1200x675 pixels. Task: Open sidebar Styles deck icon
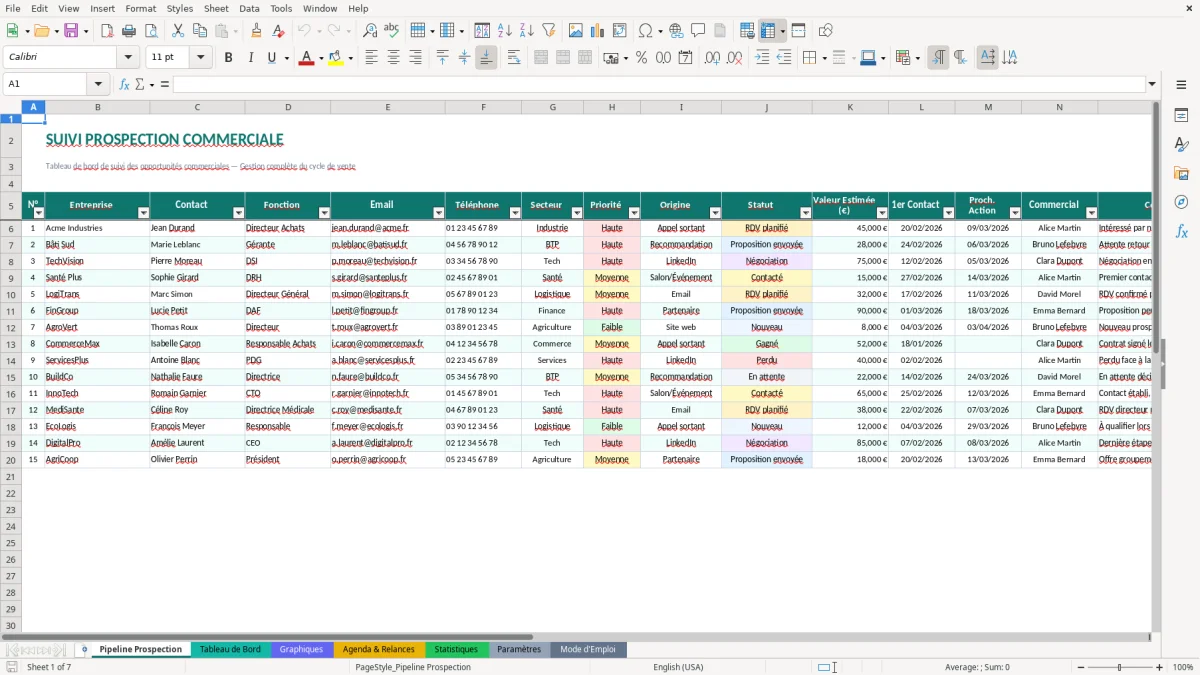click(x=1181, y=145)
